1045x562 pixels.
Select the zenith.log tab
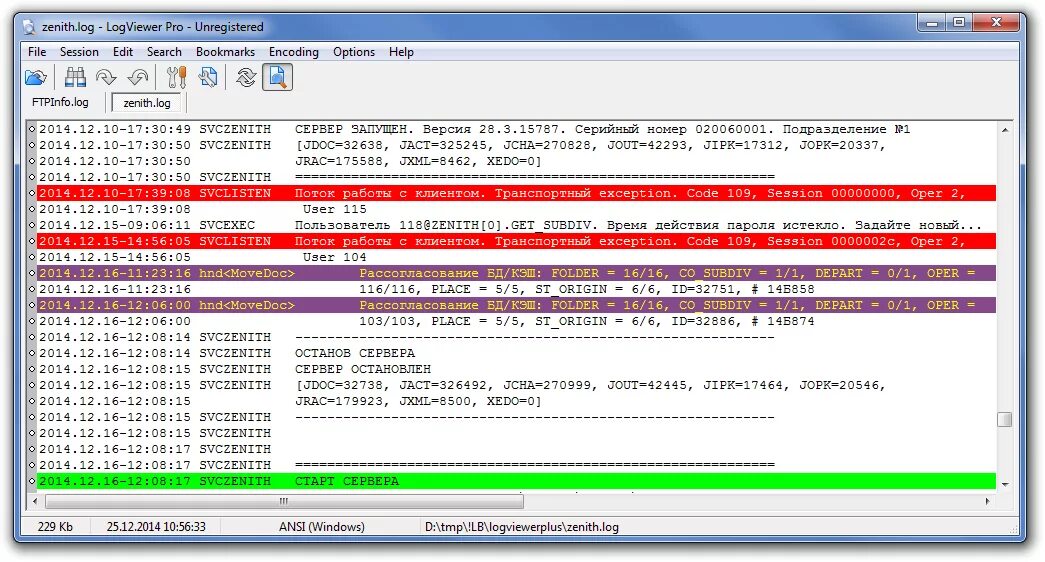click(x=147, y=103)
